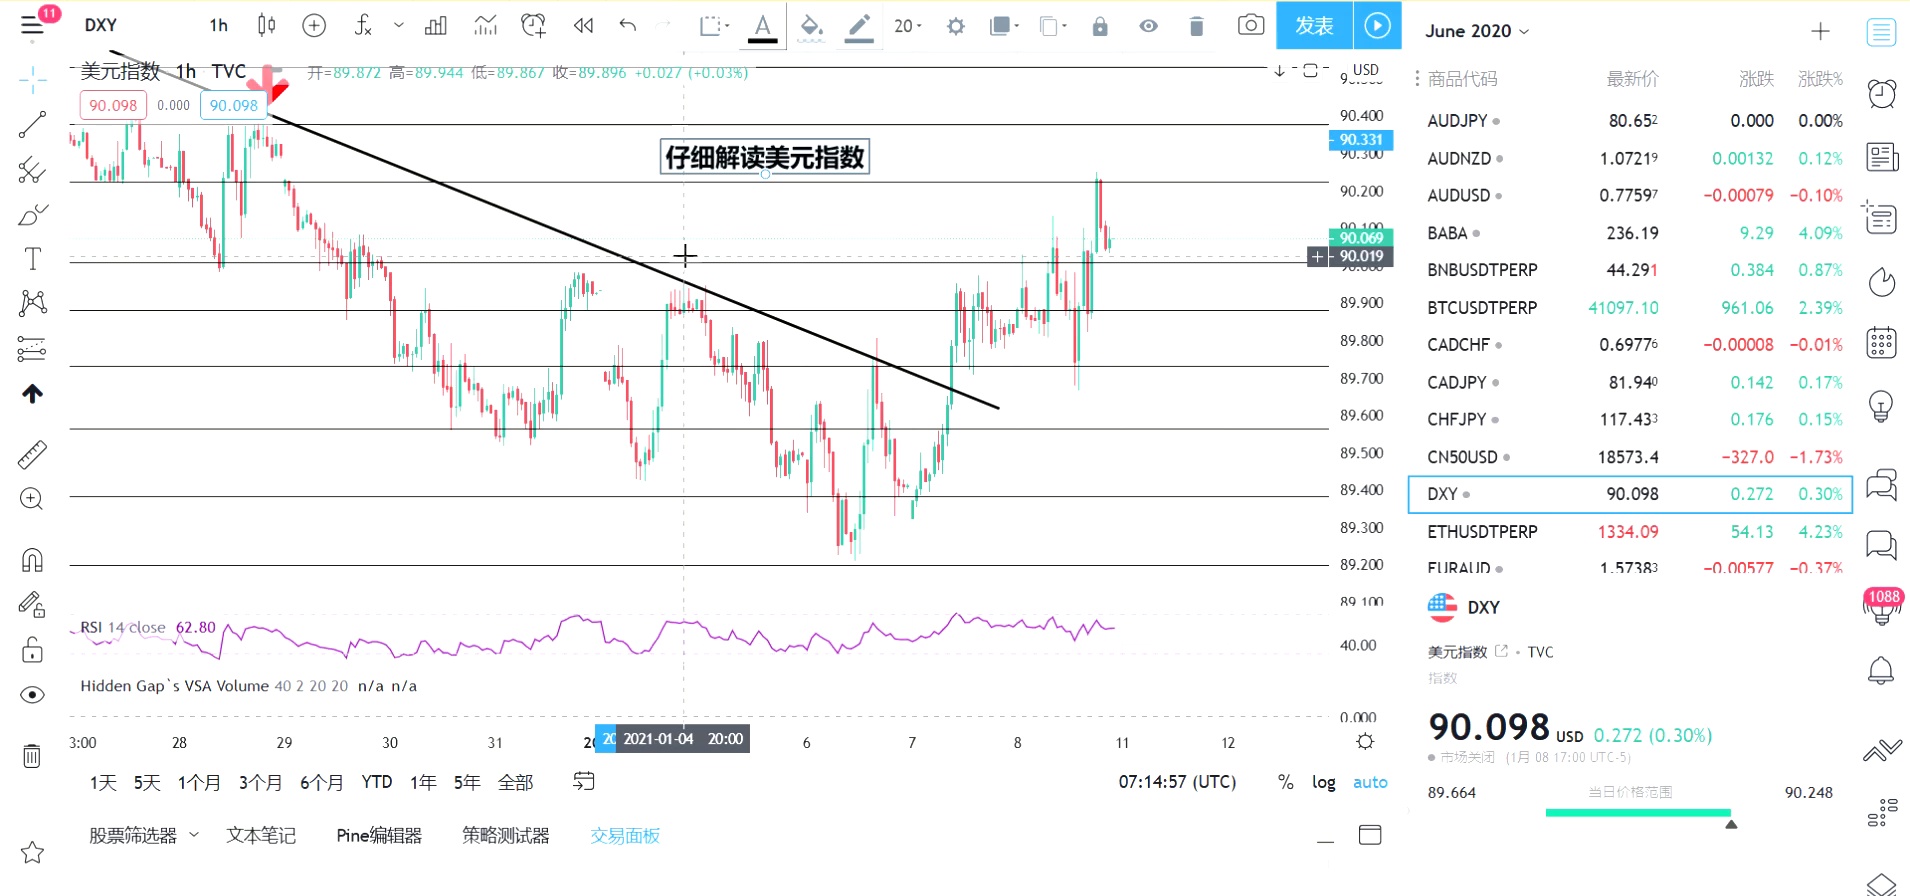Click the trash can in drawing toolbar
The image size is (1910, 896).
click(x=1196, y=26)
